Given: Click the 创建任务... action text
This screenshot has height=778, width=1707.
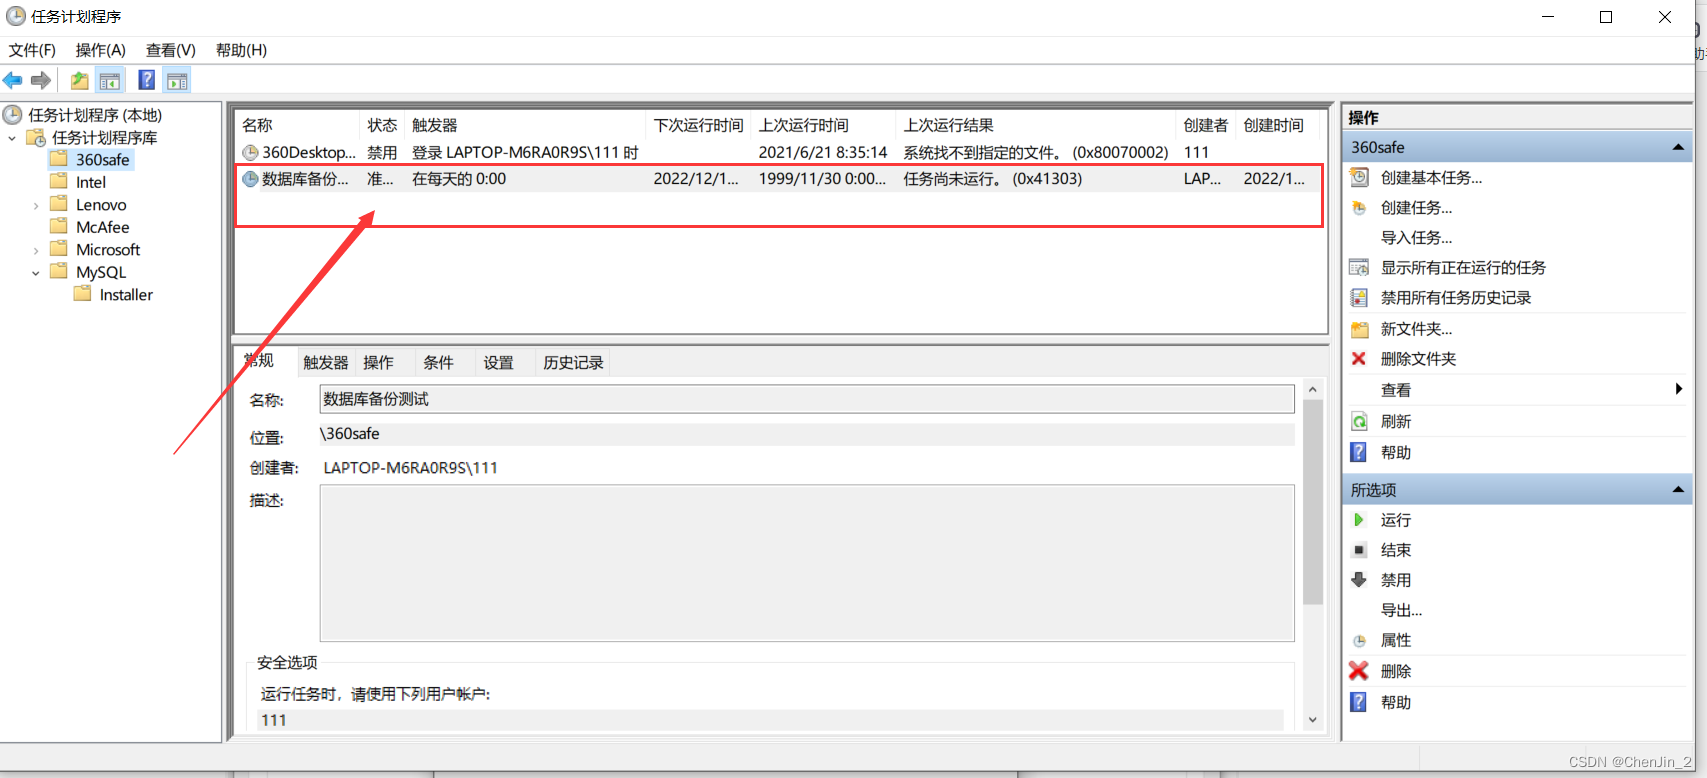Looking at the screenshot, I should (x=1416, y=208).
